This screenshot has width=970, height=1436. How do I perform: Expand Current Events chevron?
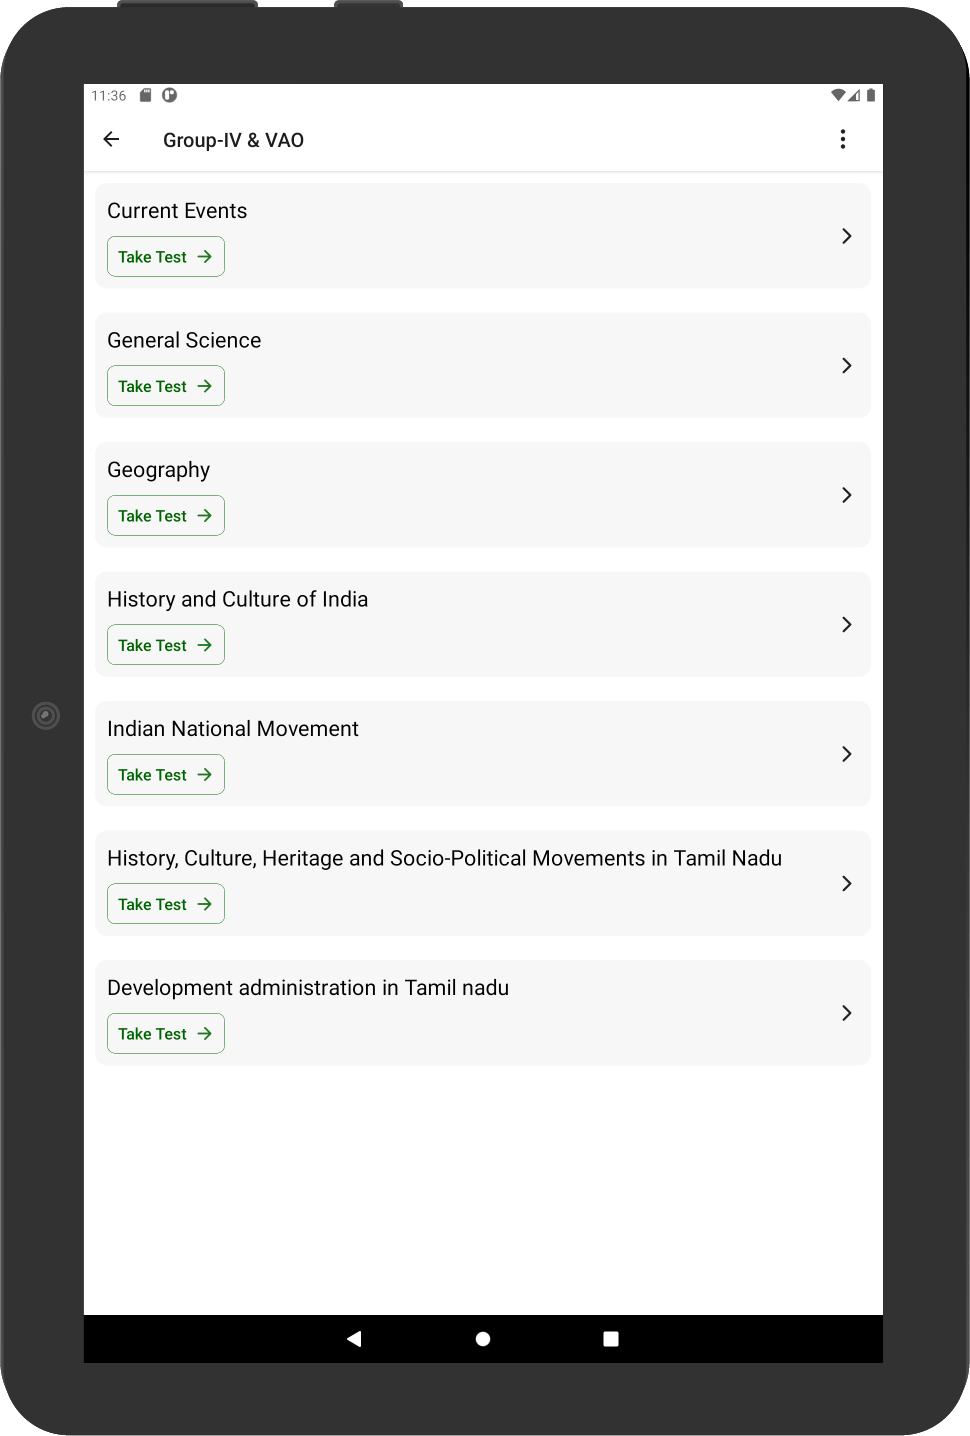pos(846,236)
